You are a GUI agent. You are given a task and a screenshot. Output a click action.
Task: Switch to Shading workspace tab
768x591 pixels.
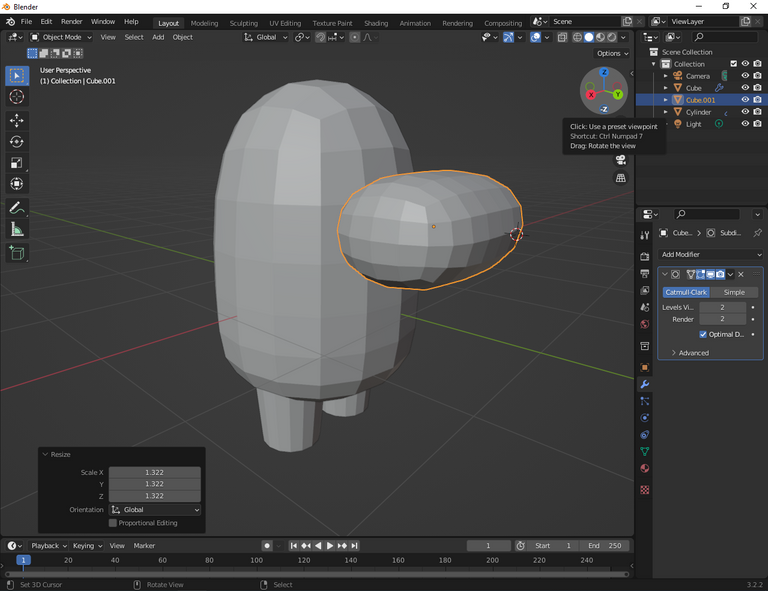[x=376, y=24]
